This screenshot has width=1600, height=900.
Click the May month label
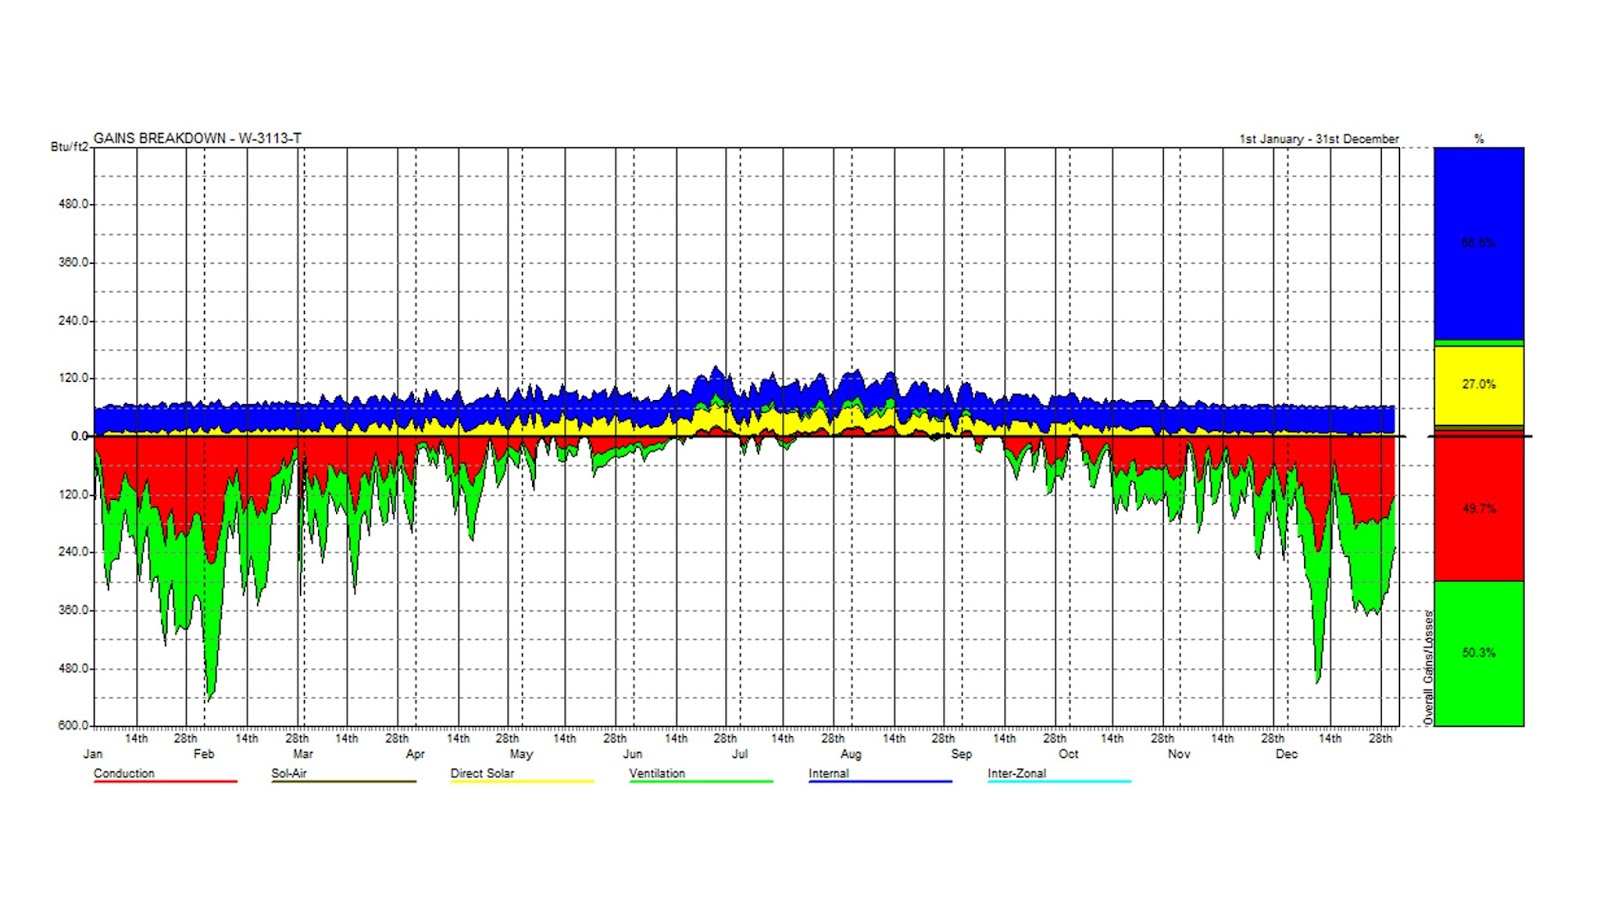tap(521, 754)
